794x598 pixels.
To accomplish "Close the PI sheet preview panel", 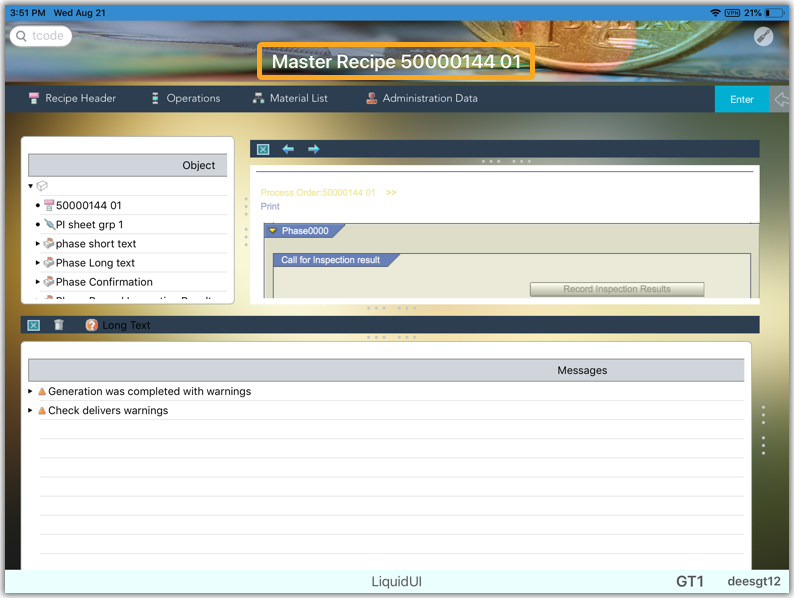I will click(263, 149).
